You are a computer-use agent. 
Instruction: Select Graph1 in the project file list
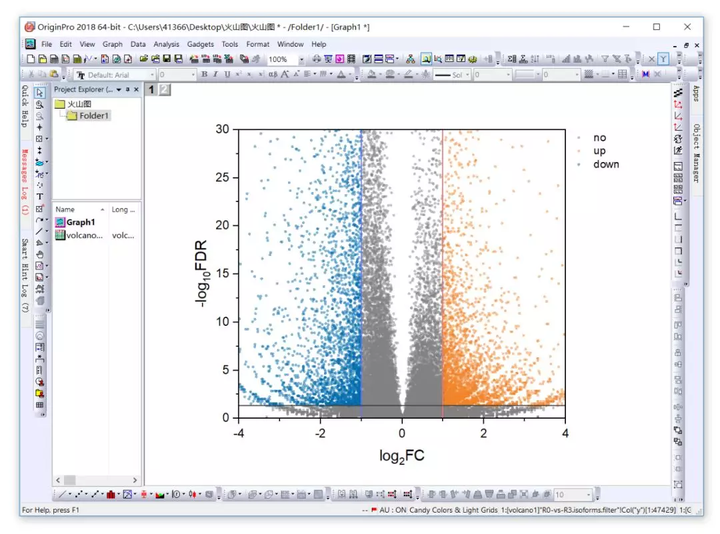[75, 222]
